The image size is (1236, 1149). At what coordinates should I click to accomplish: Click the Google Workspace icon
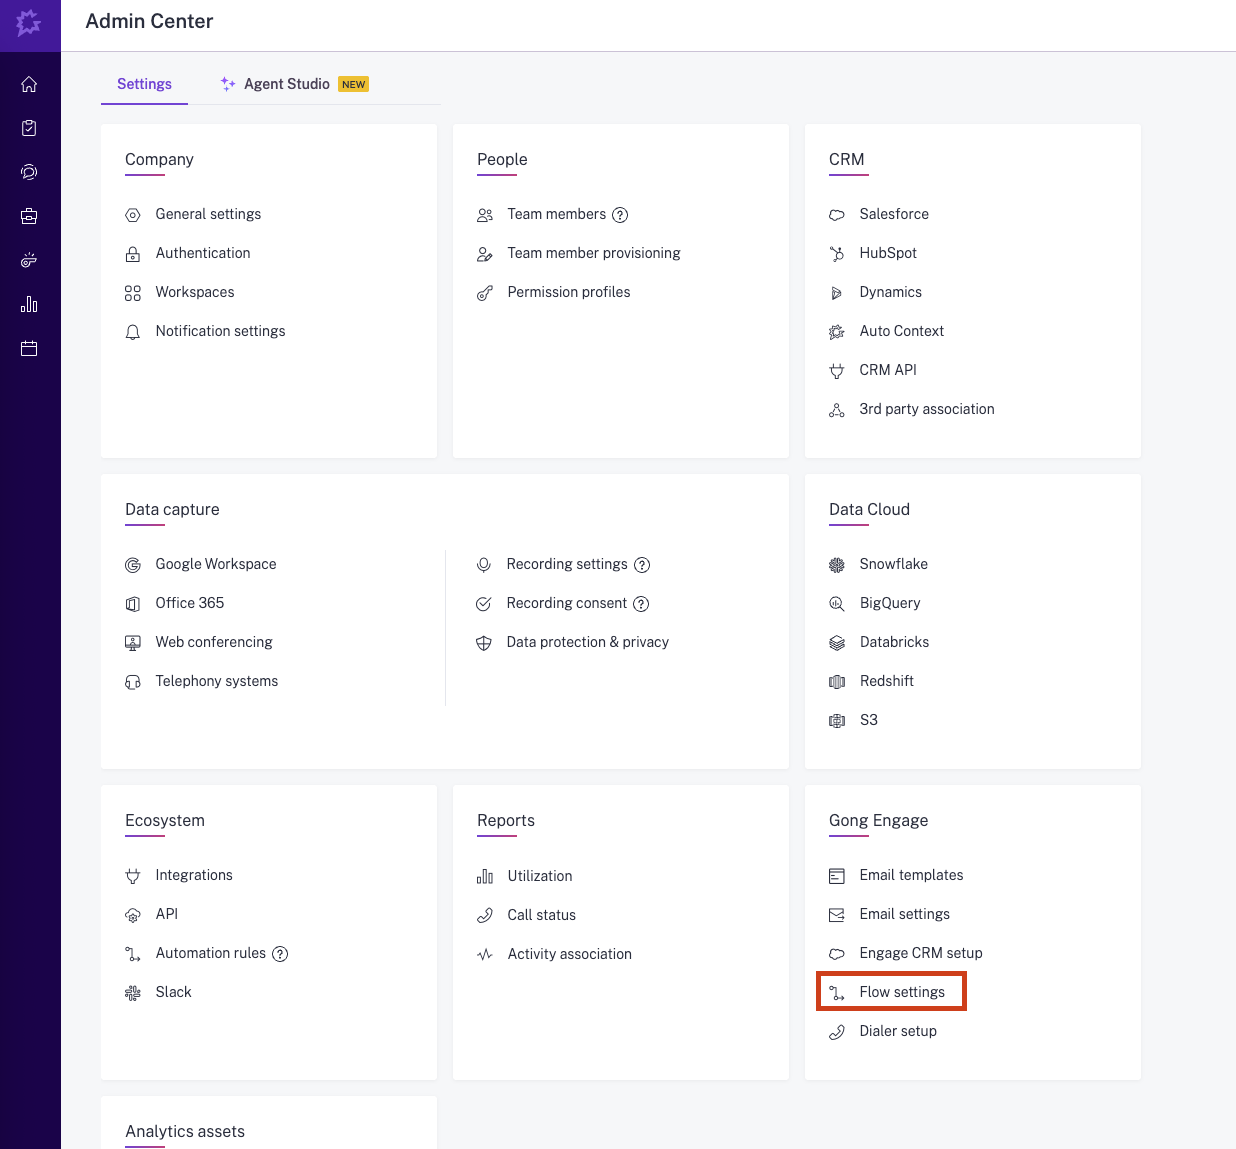(x=133, y=565)
